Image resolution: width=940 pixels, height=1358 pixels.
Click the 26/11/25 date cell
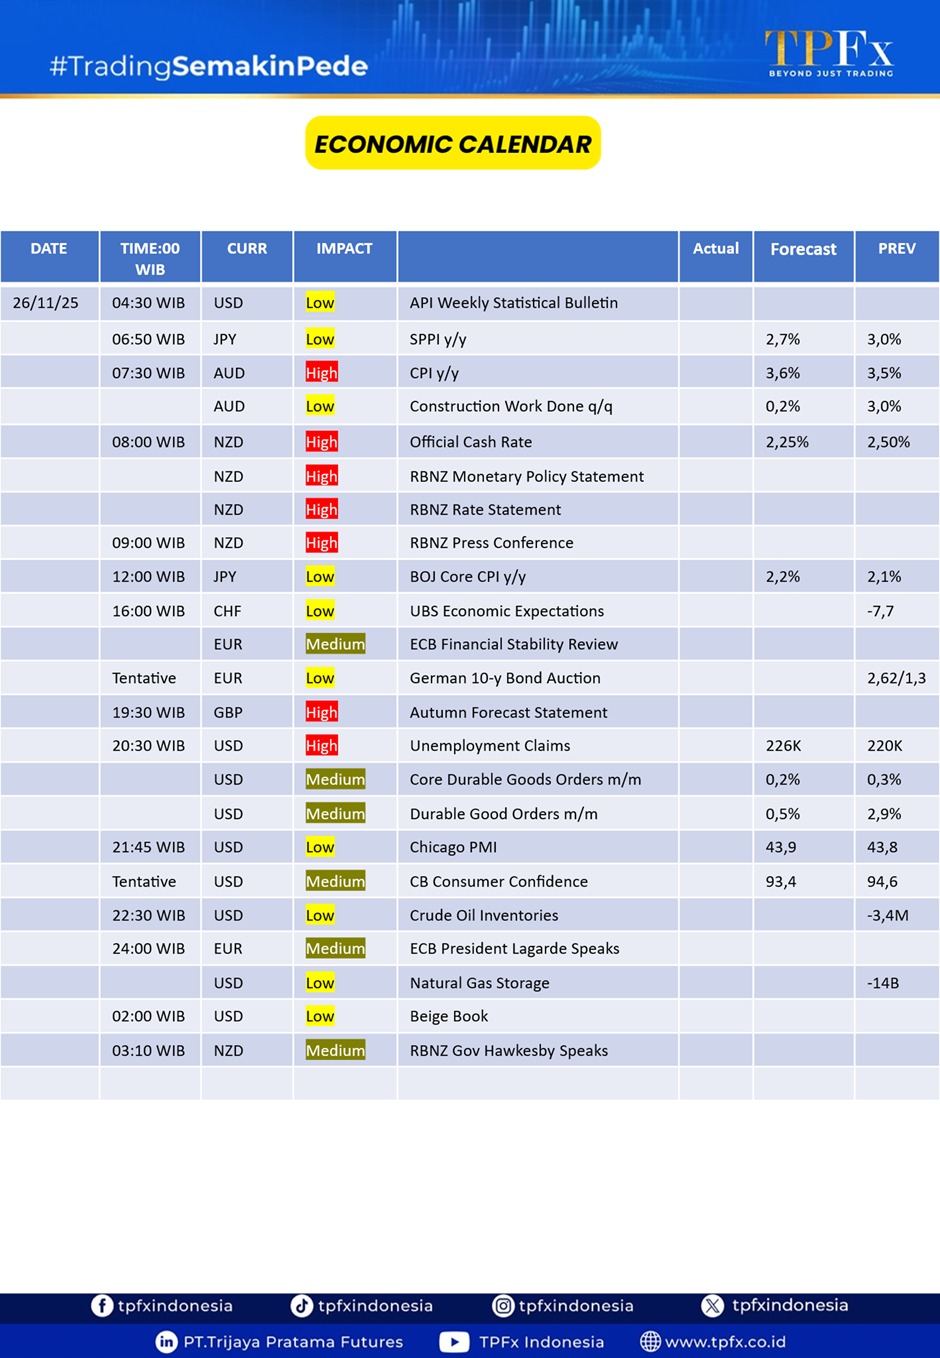(46, 303)
